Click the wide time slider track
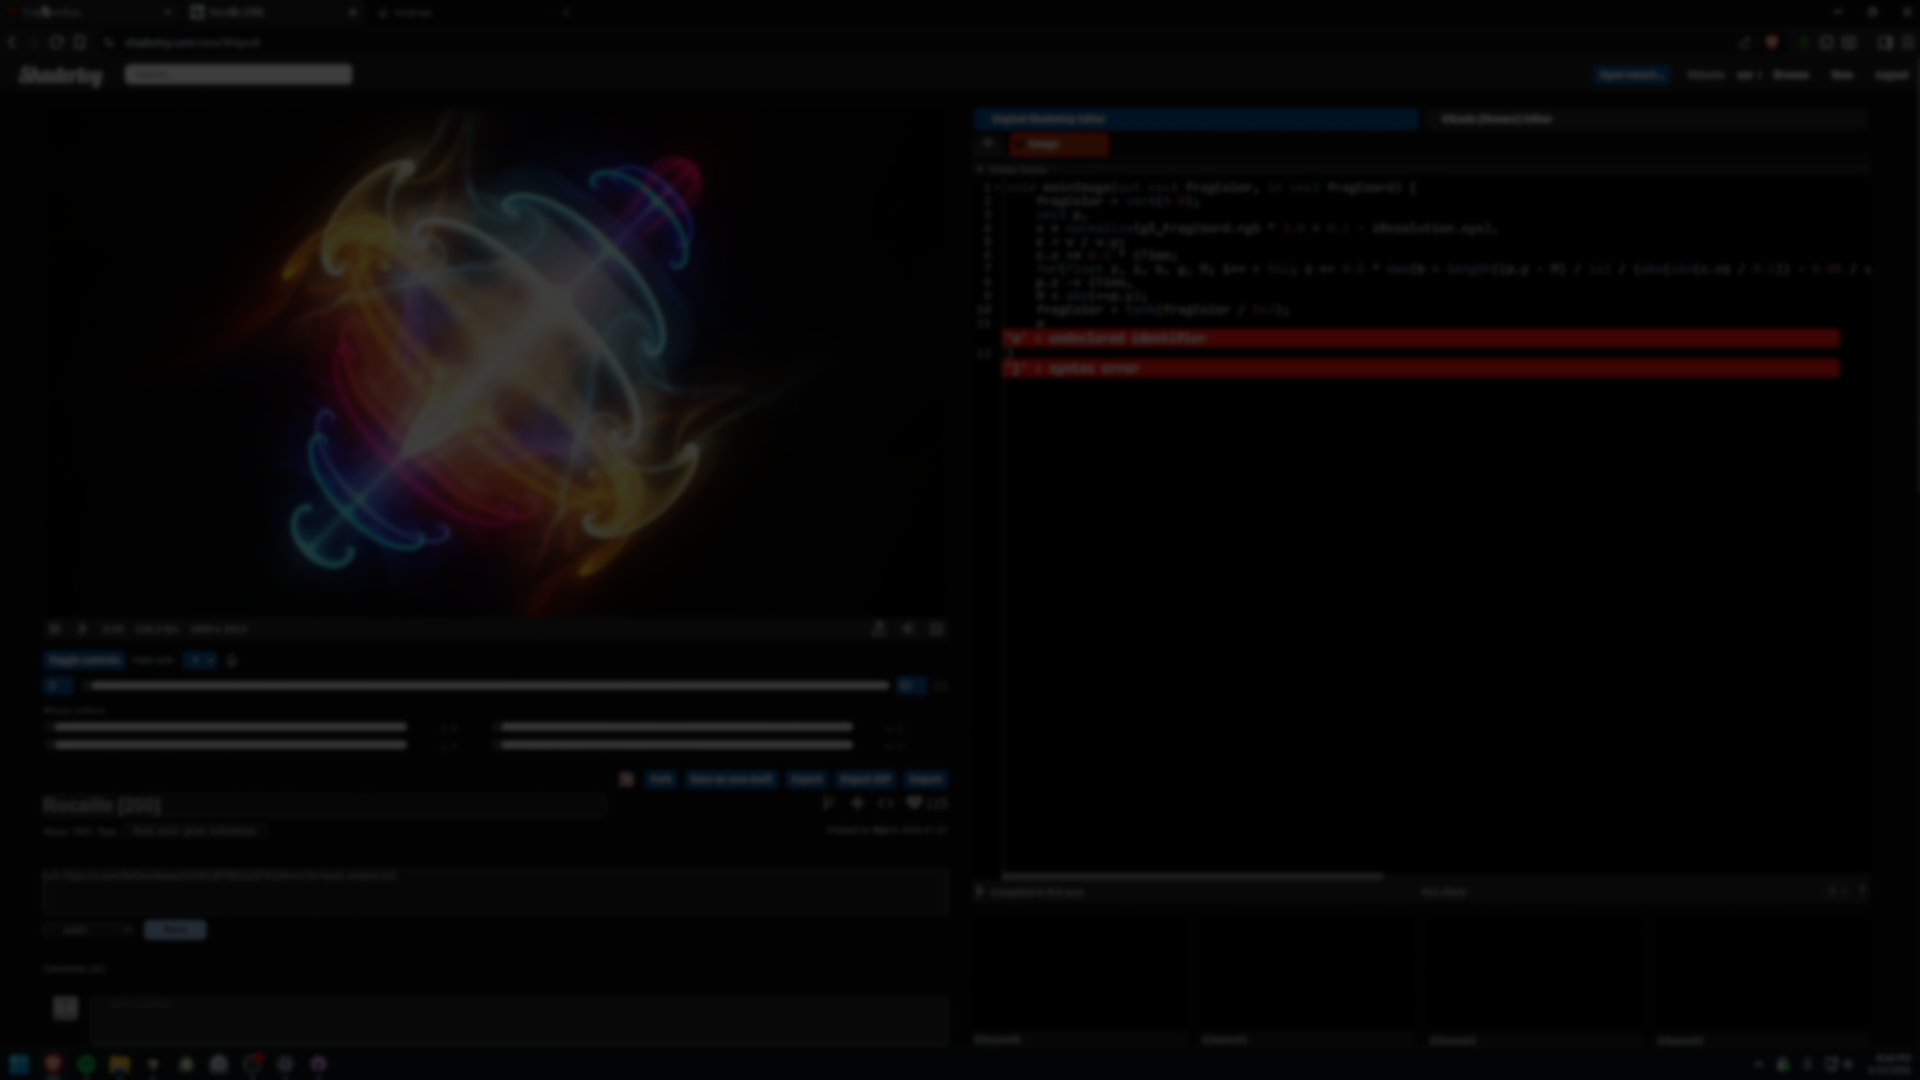Image resolution: width=1920 pixels, height=1080 pixels. (488, 686)
